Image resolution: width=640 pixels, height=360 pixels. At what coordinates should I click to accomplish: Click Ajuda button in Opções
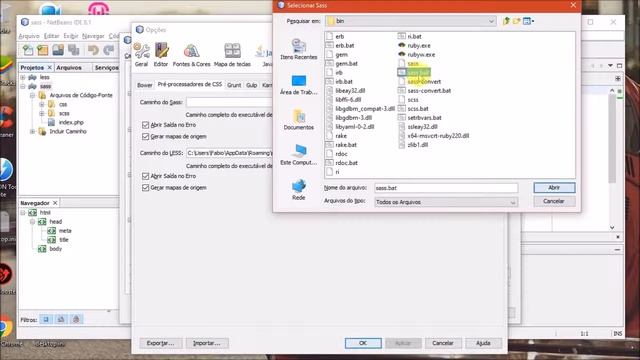click(x=483, y=343)
